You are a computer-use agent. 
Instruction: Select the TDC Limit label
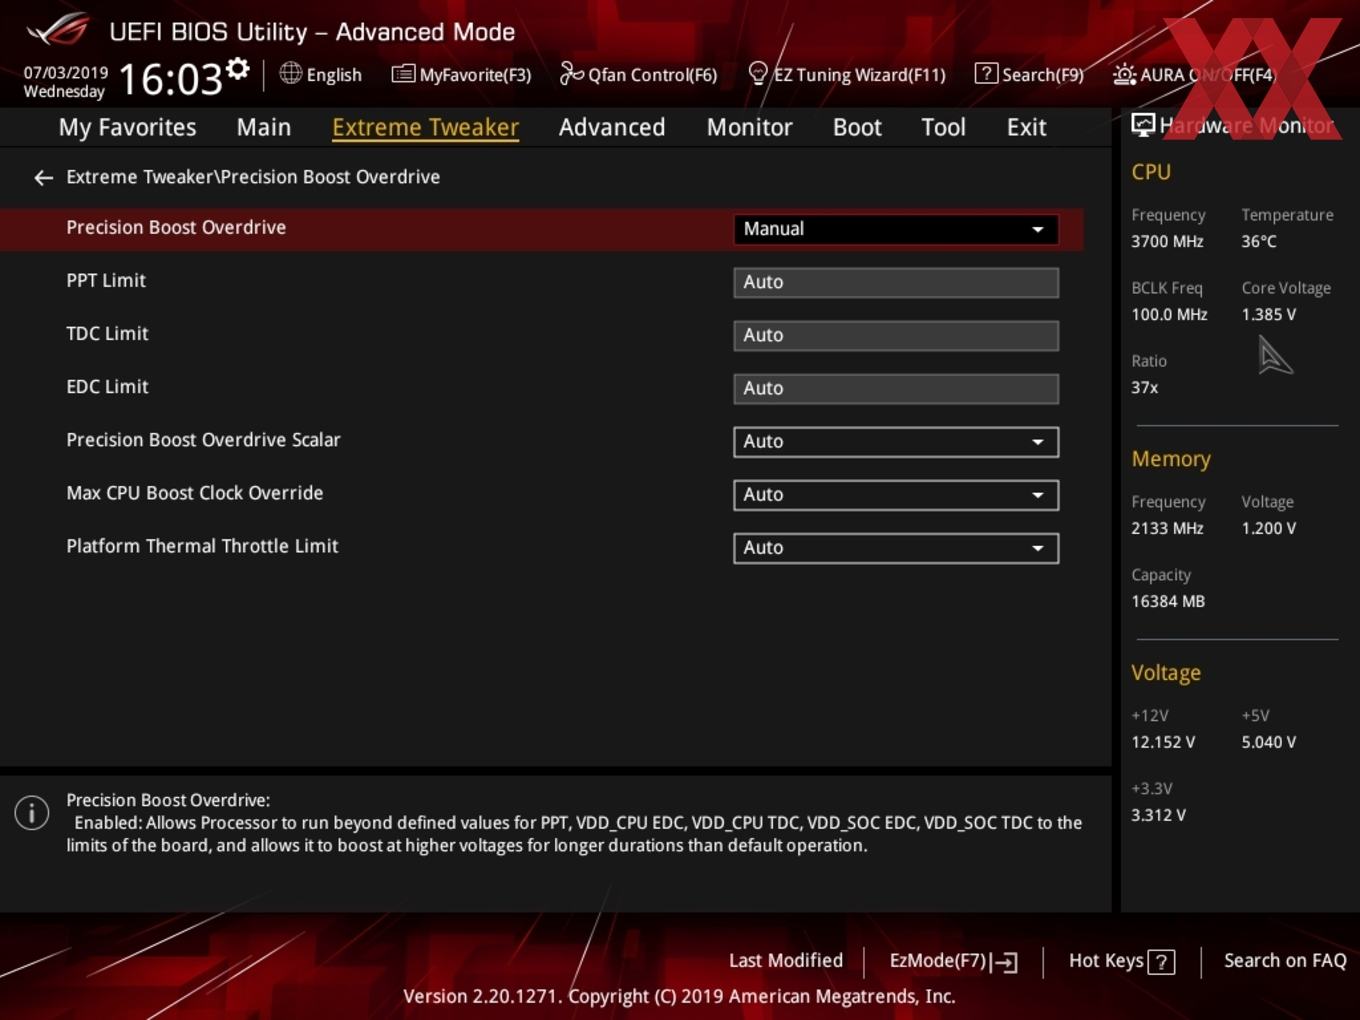(x=107, y=334)
